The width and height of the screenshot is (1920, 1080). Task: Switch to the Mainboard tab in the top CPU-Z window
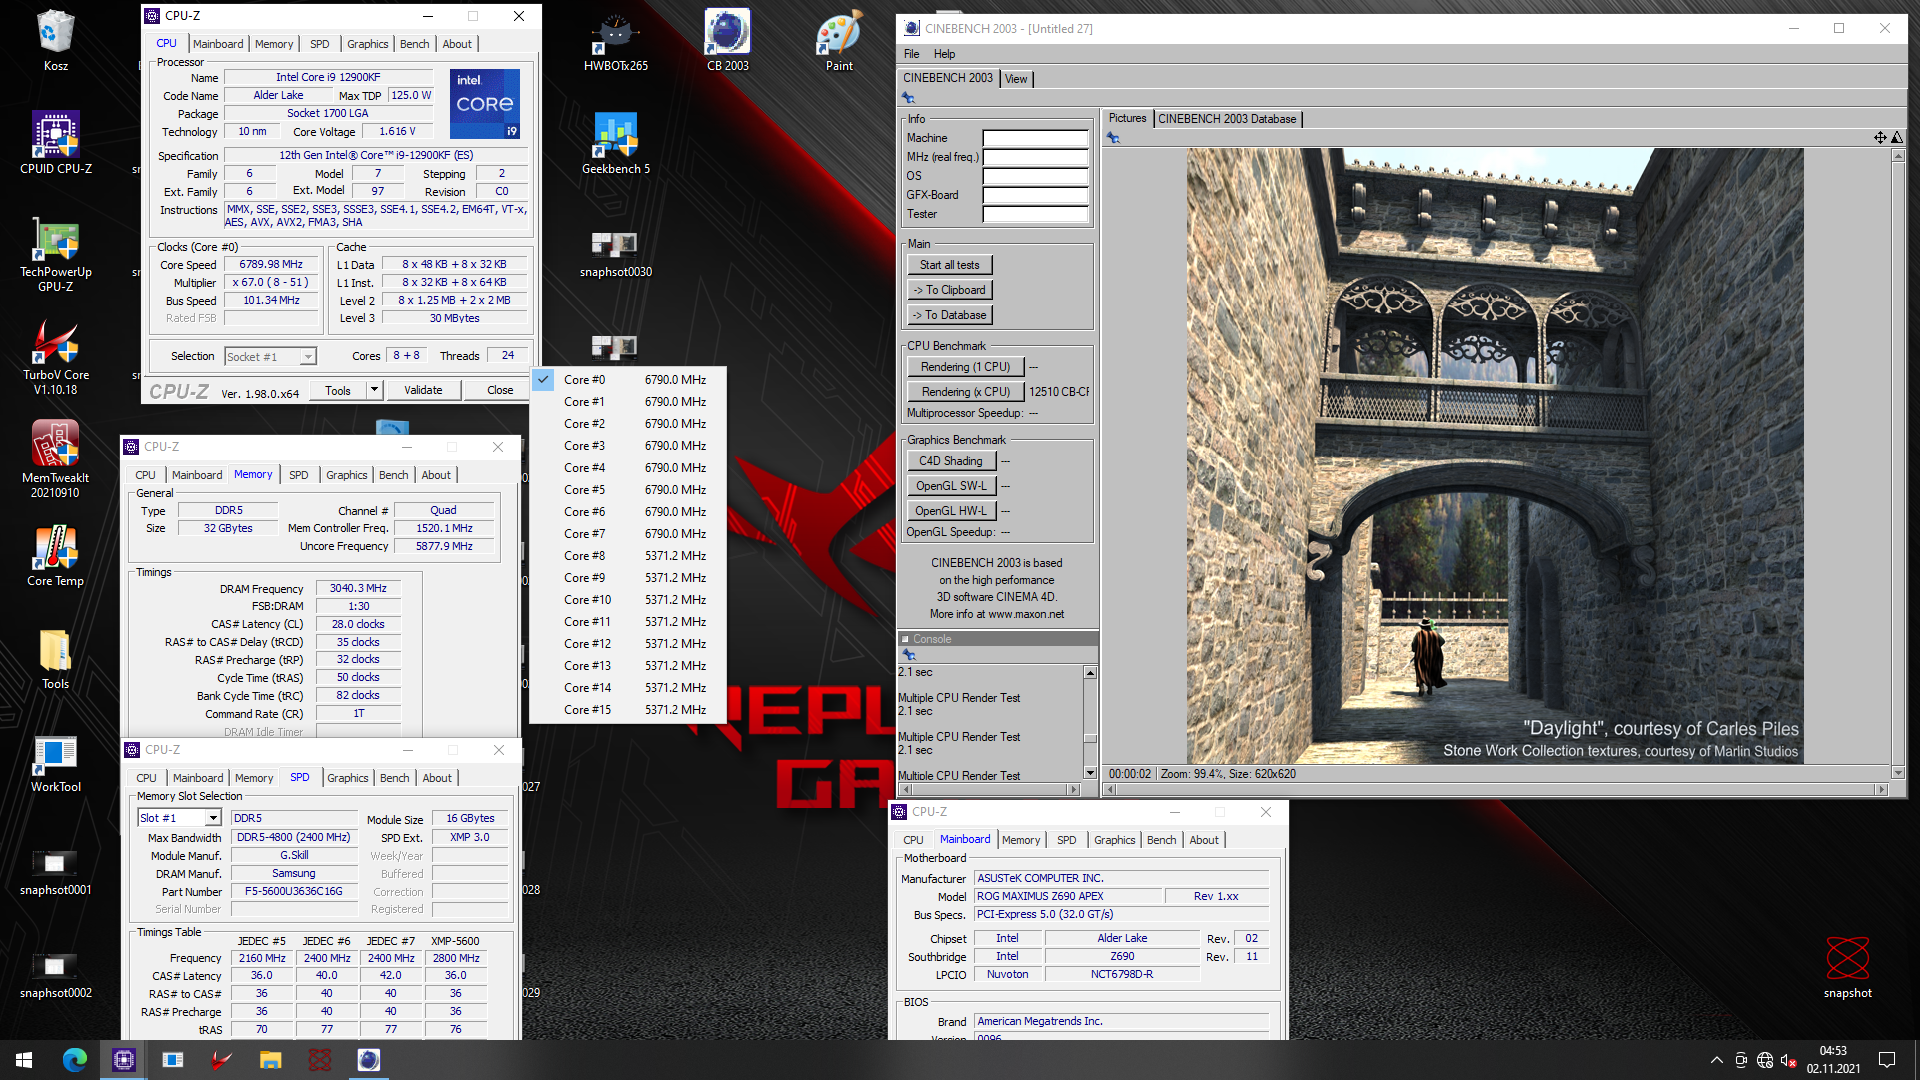point(218,44)
